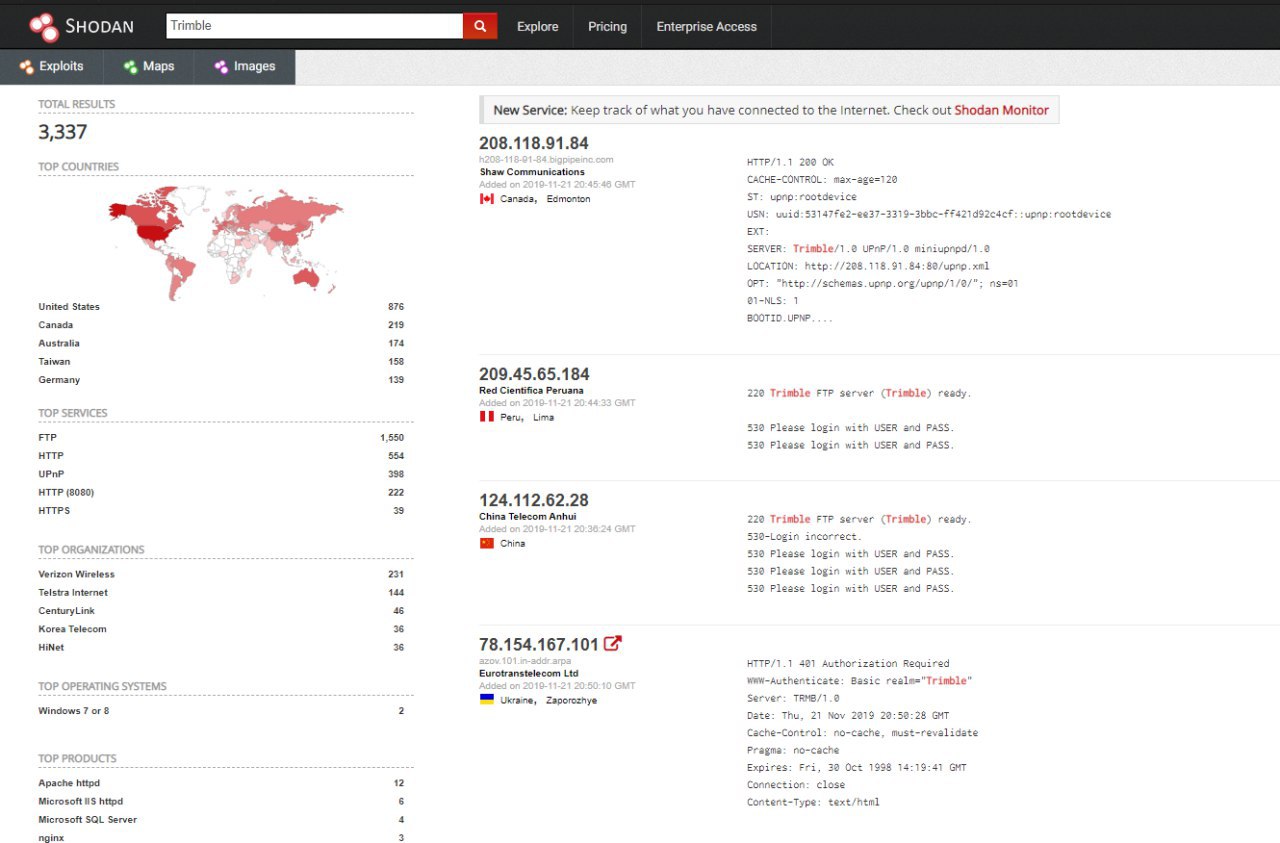
Task: Click the Exploits icon in the sub-navigation
Action: (27, 67)
